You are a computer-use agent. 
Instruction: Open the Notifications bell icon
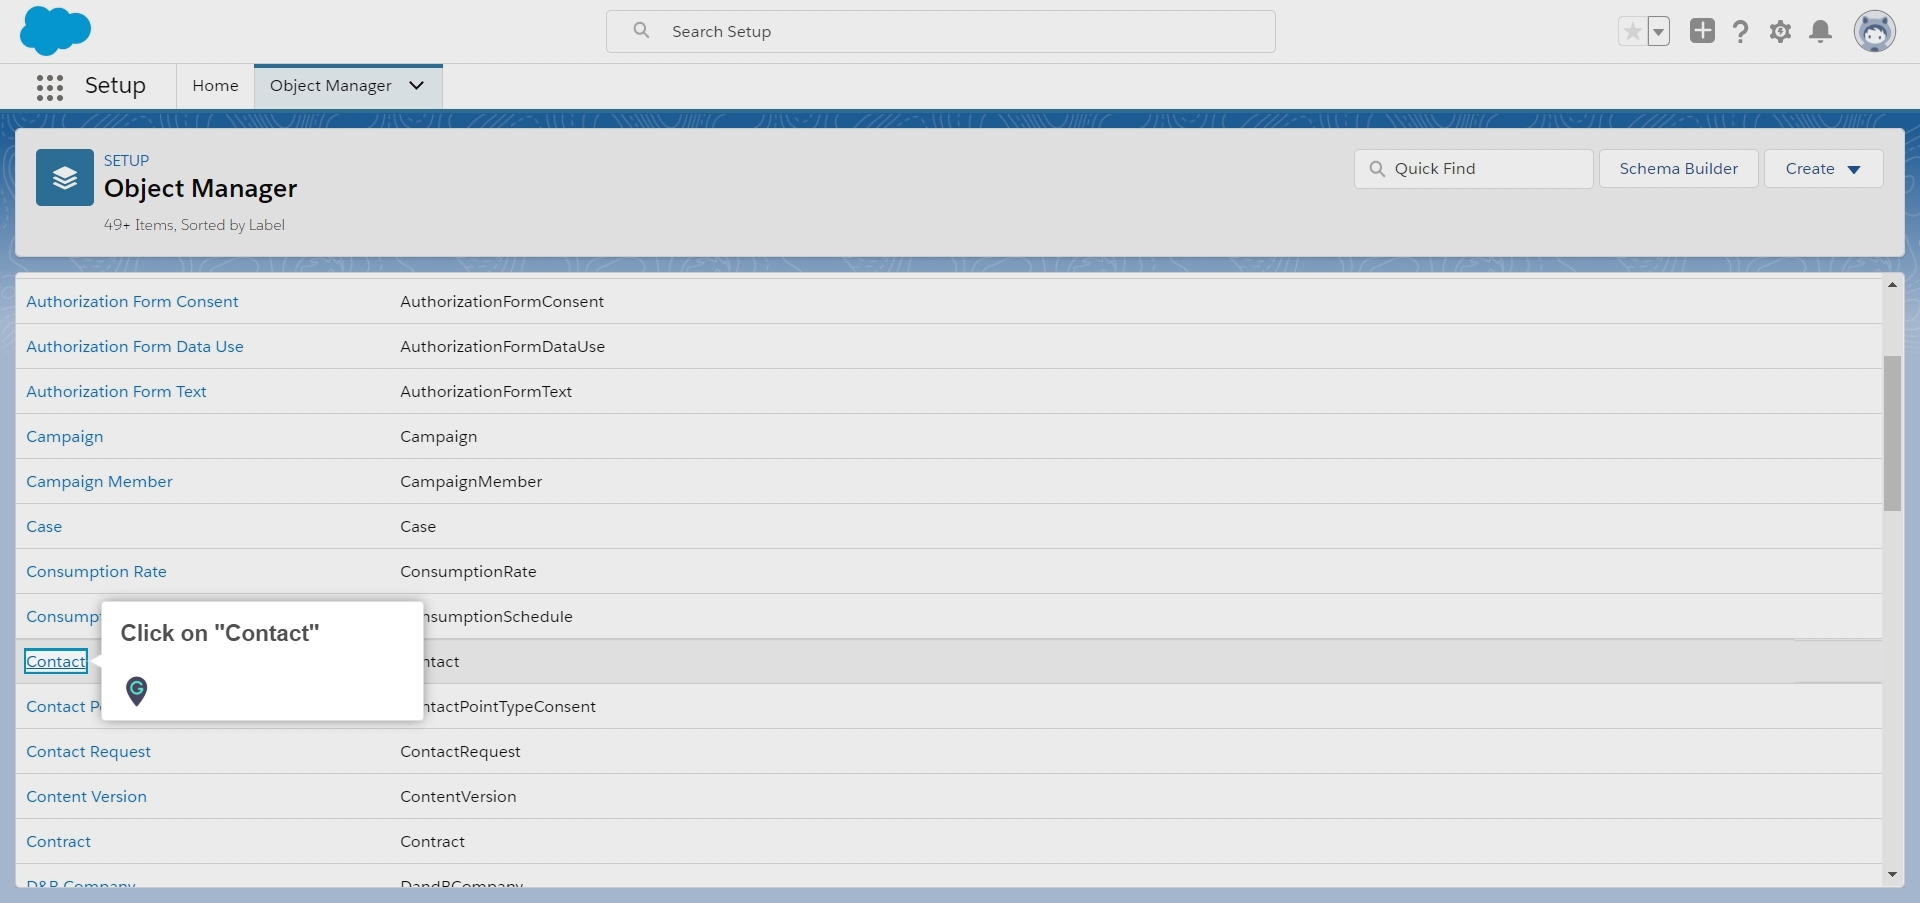1821,32
